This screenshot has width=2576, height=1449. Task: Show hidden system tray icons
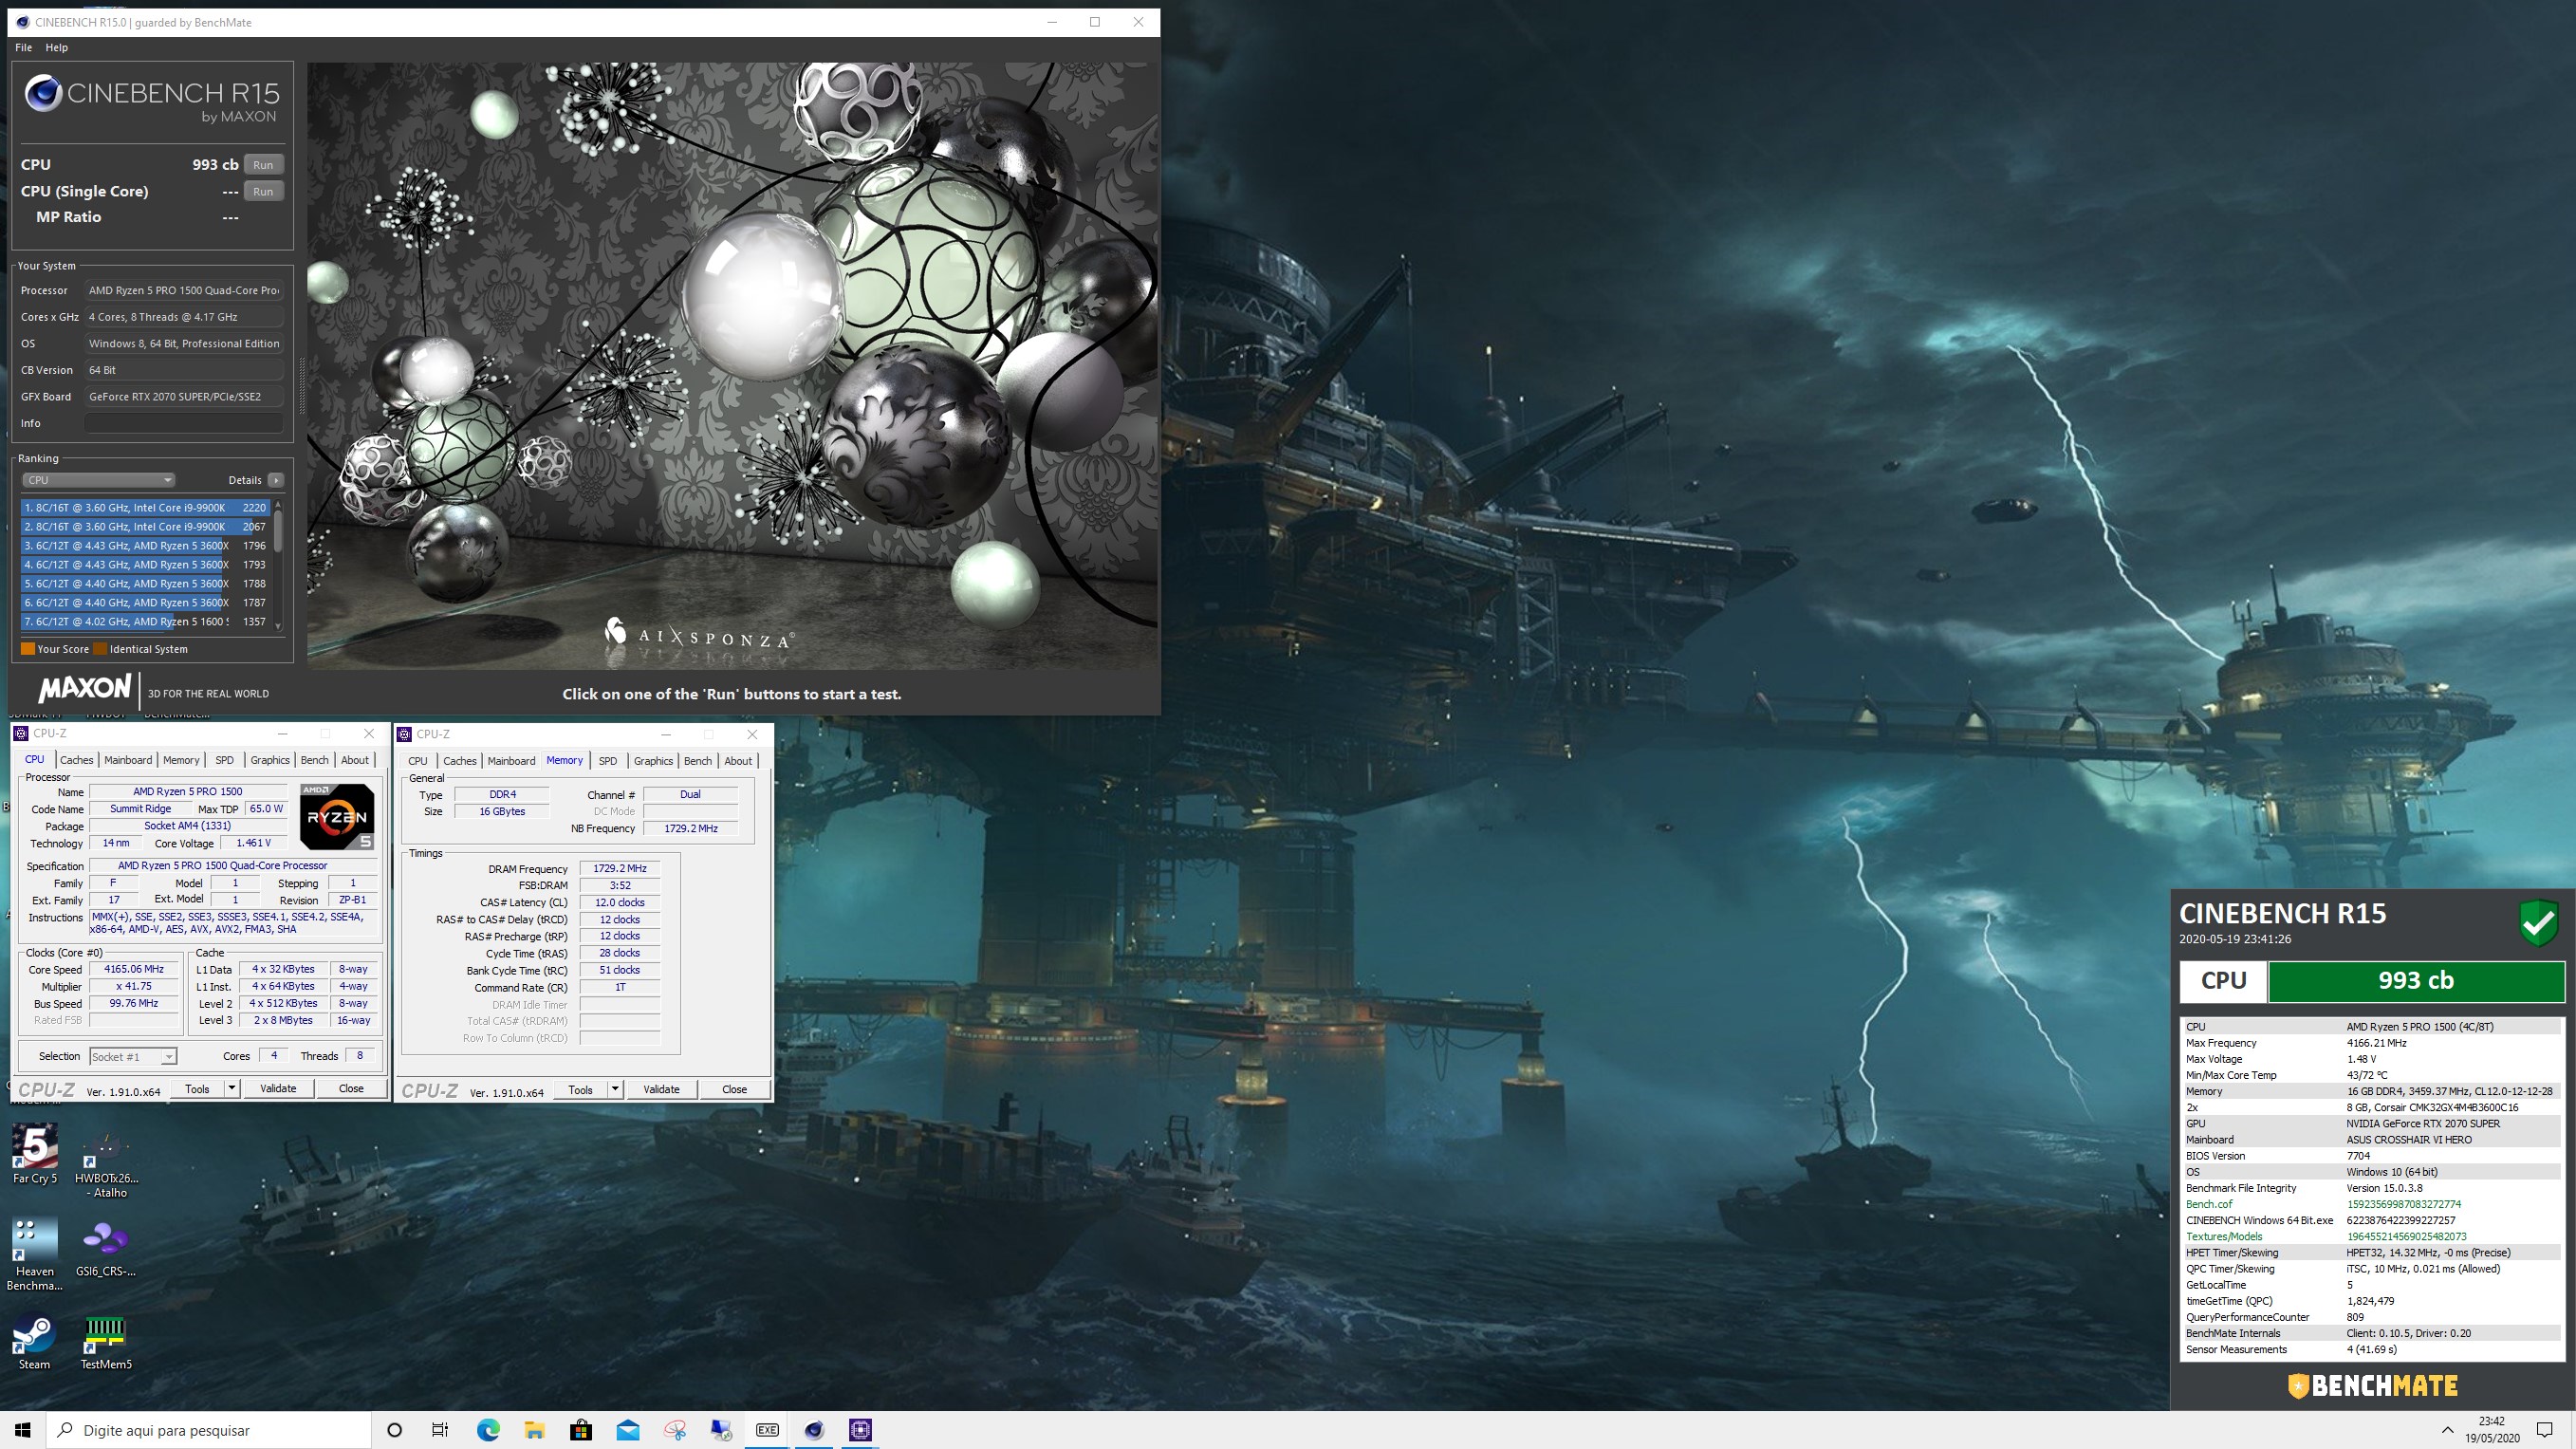tap(2447, 1430)
